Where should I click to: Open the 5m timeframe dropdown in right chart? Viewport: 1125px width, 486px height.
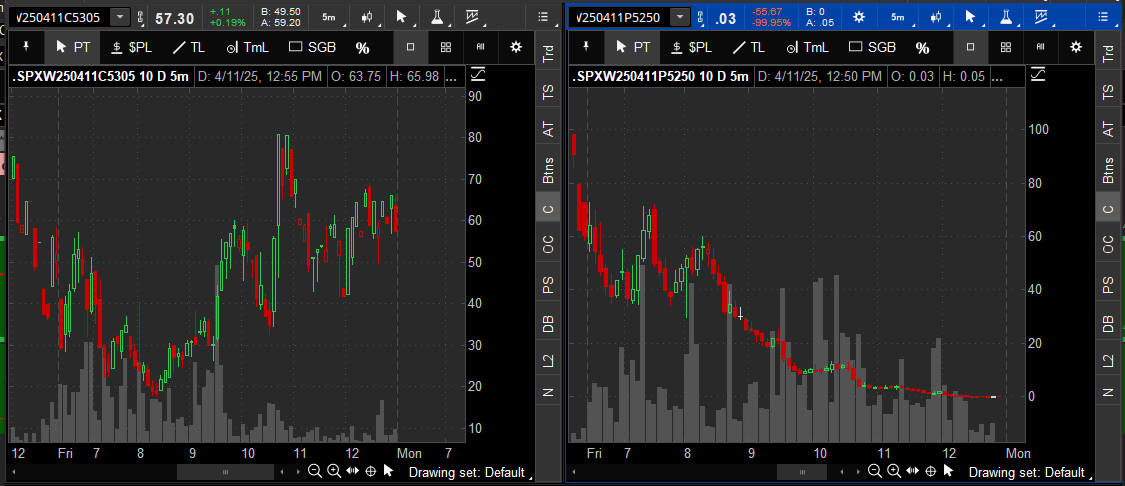(897, 18)
